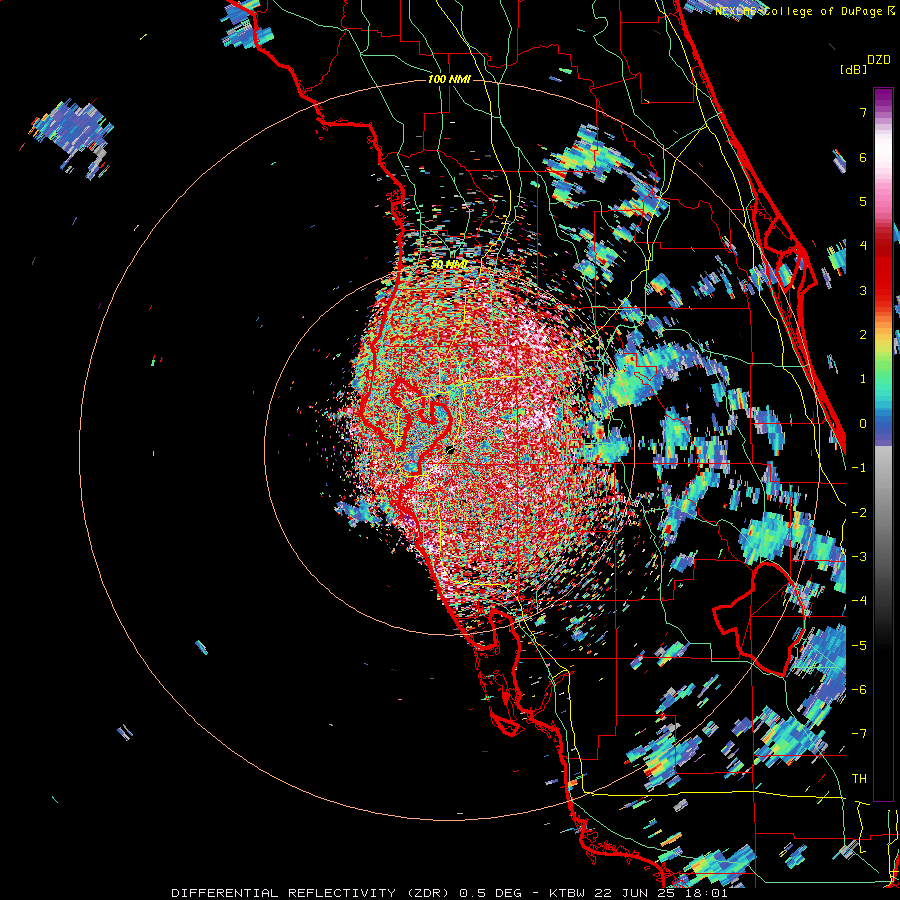Click the KTBW 22 JUN 25 18:01 timestamp
Image resolution: width=900 pixels, height=900 pixels.
638,893
